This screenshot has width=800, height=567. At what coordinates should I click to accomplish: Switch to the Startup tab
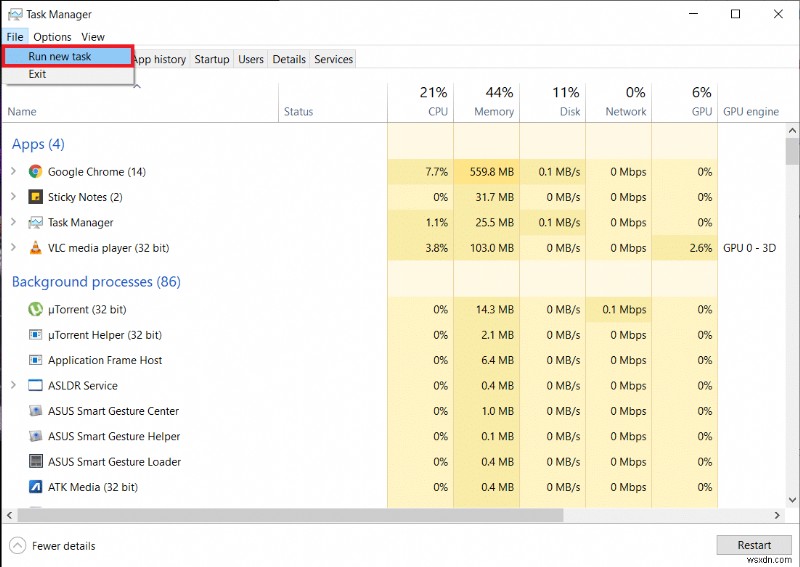point(212,59)
